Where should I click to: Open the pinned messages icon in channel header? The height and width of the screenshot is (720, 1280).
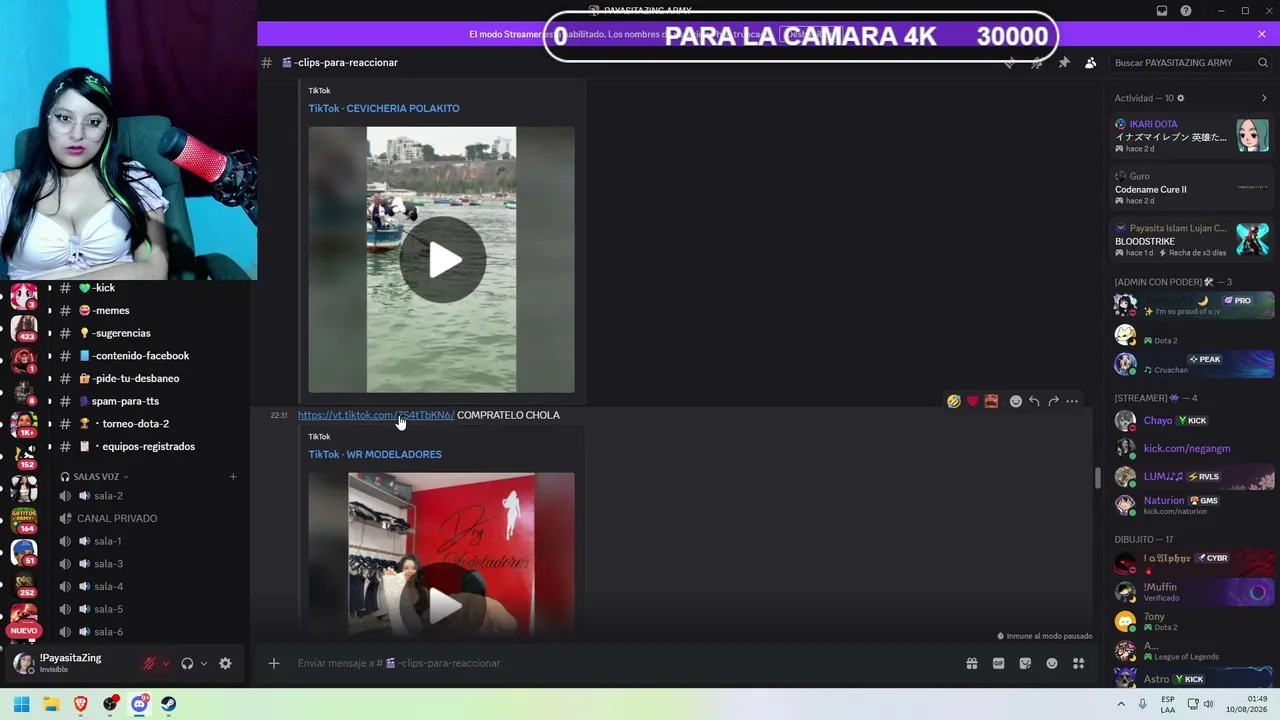click(1064, 62)
